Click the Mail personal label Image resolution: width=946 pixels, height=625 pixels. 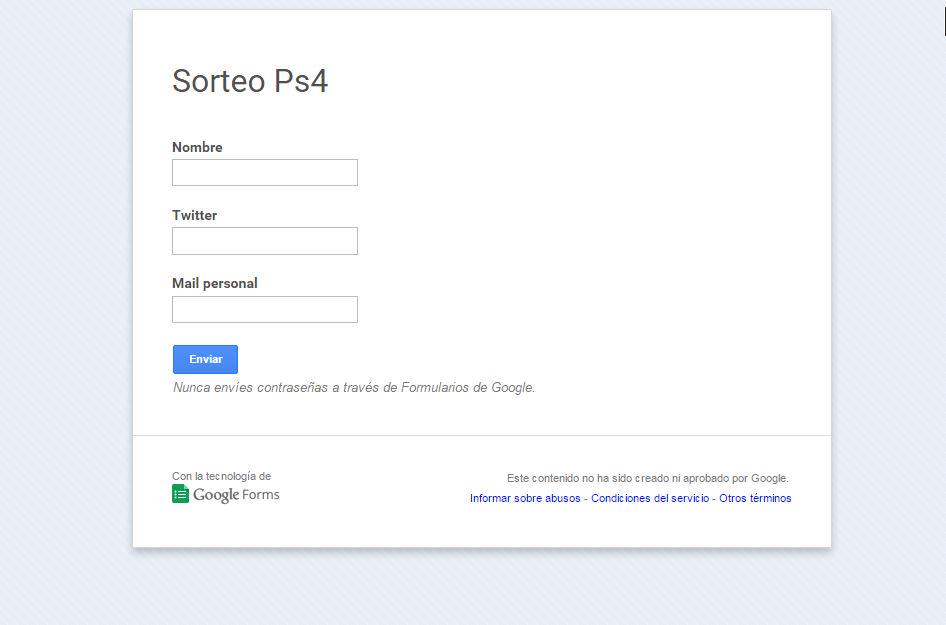[x=215, y=284]
